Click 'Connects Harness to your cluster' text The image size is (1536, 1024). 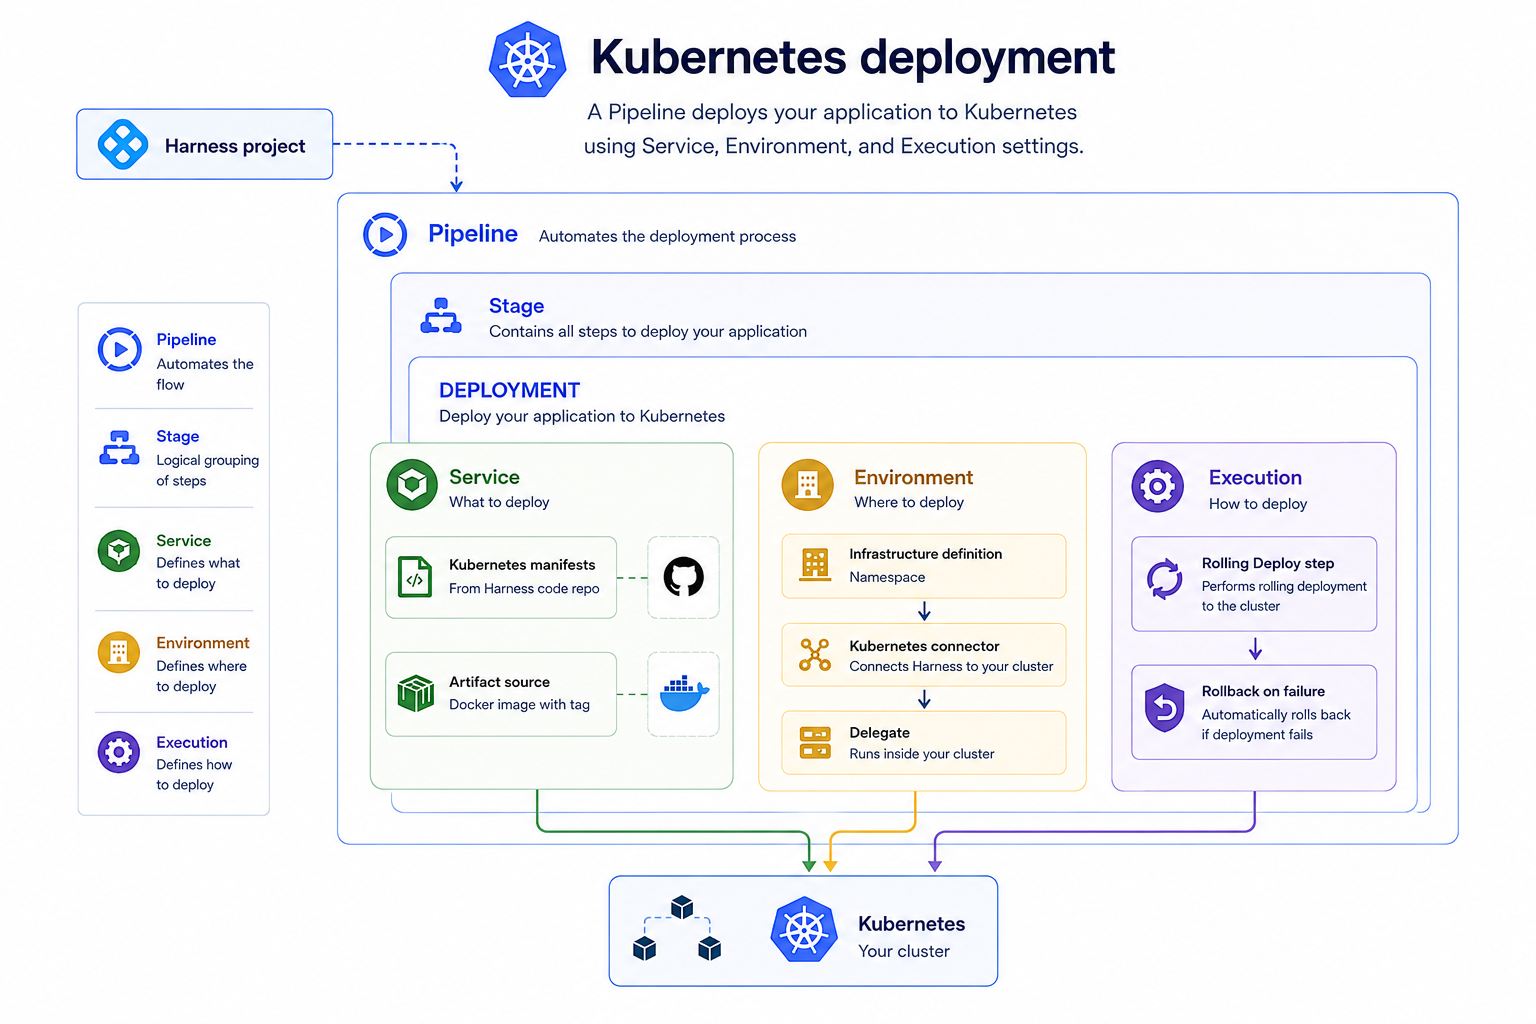pyautogui.click(x=951, y=667)
